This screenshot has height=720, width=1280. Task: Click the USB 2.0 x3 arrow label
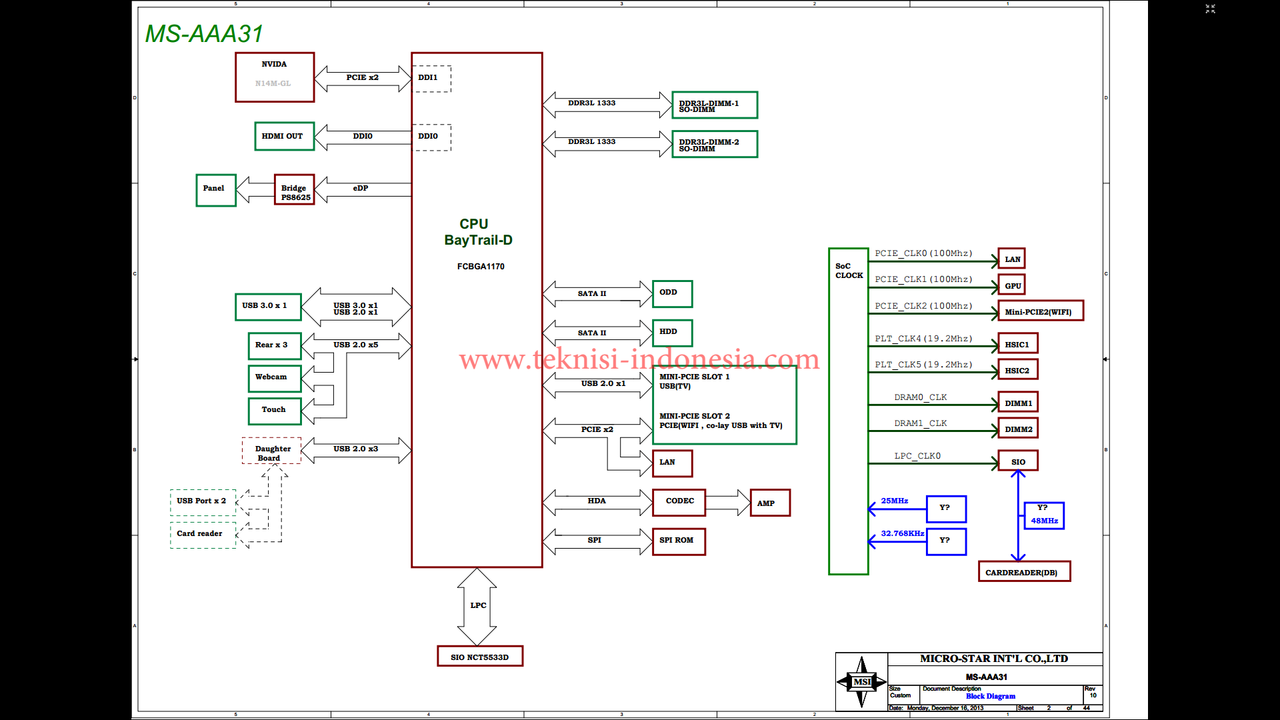click(356, 449)
